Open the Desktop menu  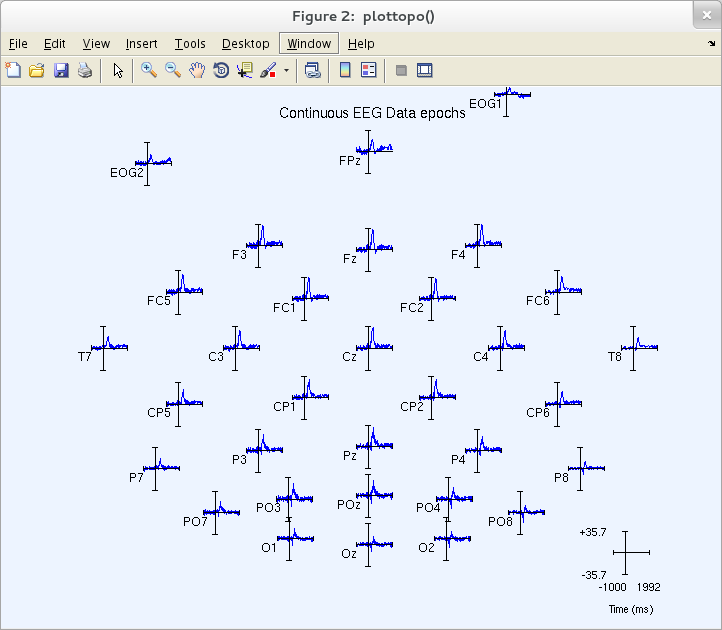245,44
